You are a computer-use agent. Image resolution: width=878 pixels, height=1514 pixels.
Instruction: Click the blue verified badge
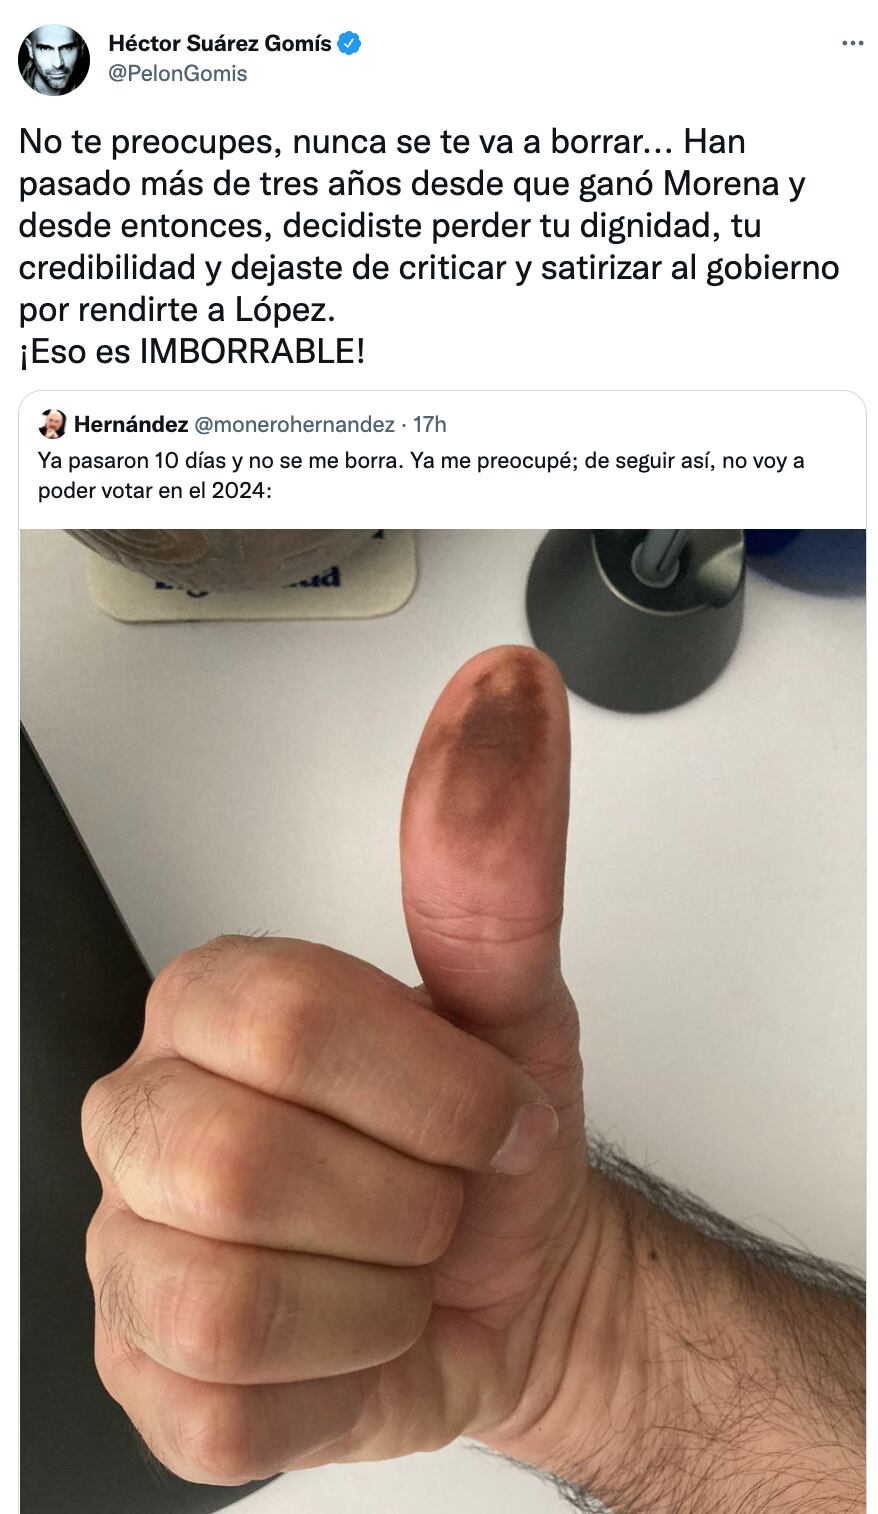349,43
